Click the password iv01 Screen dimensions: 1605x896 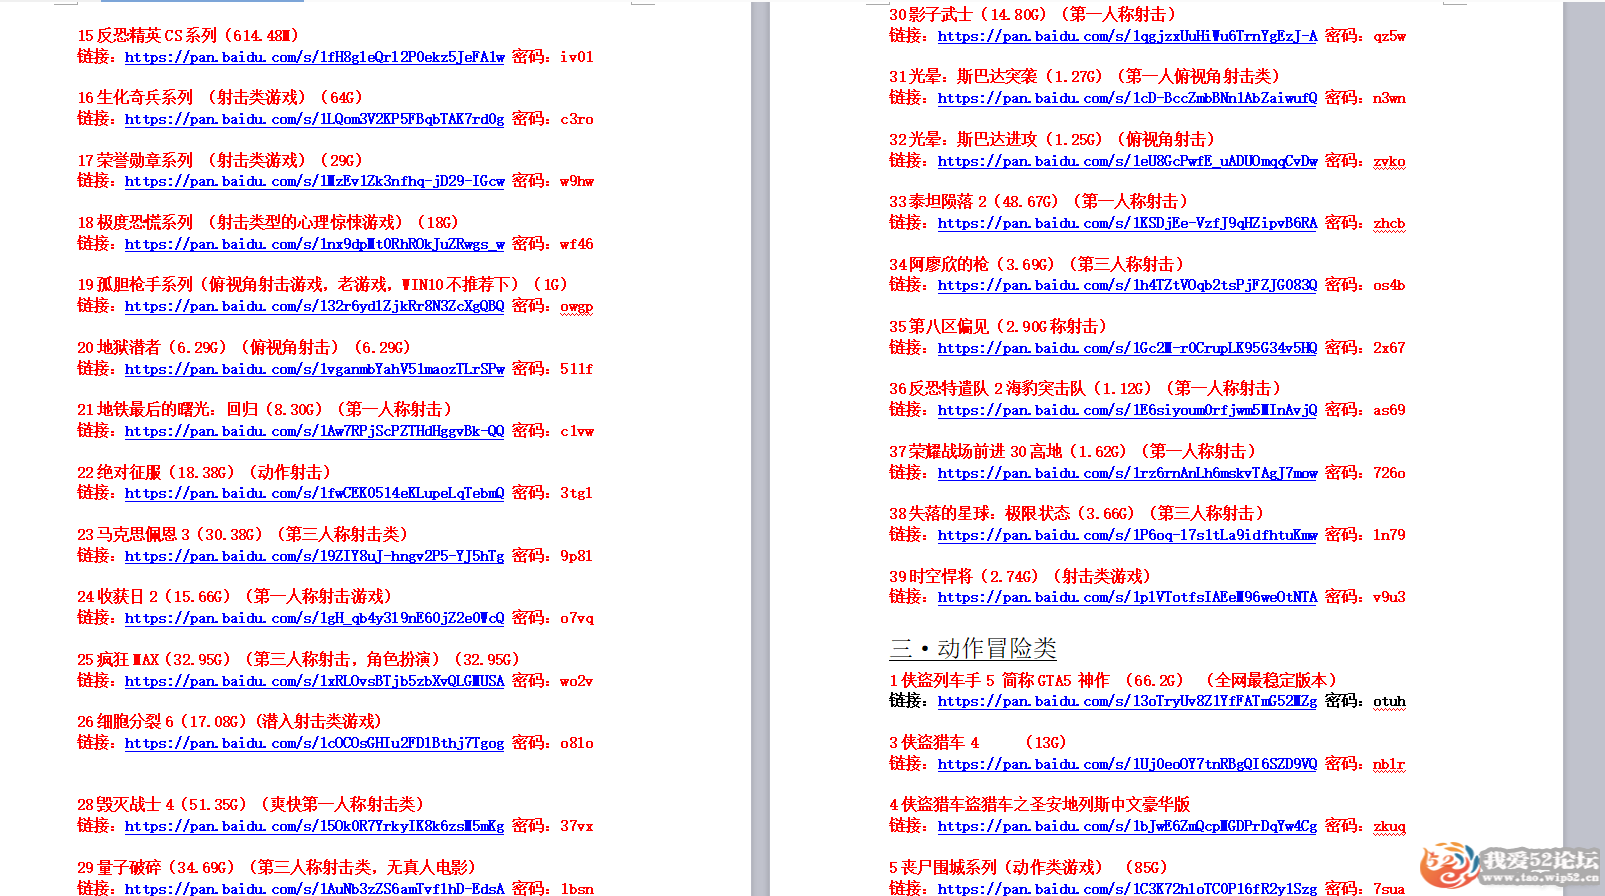pyautogui.click(x=577, y=57)
